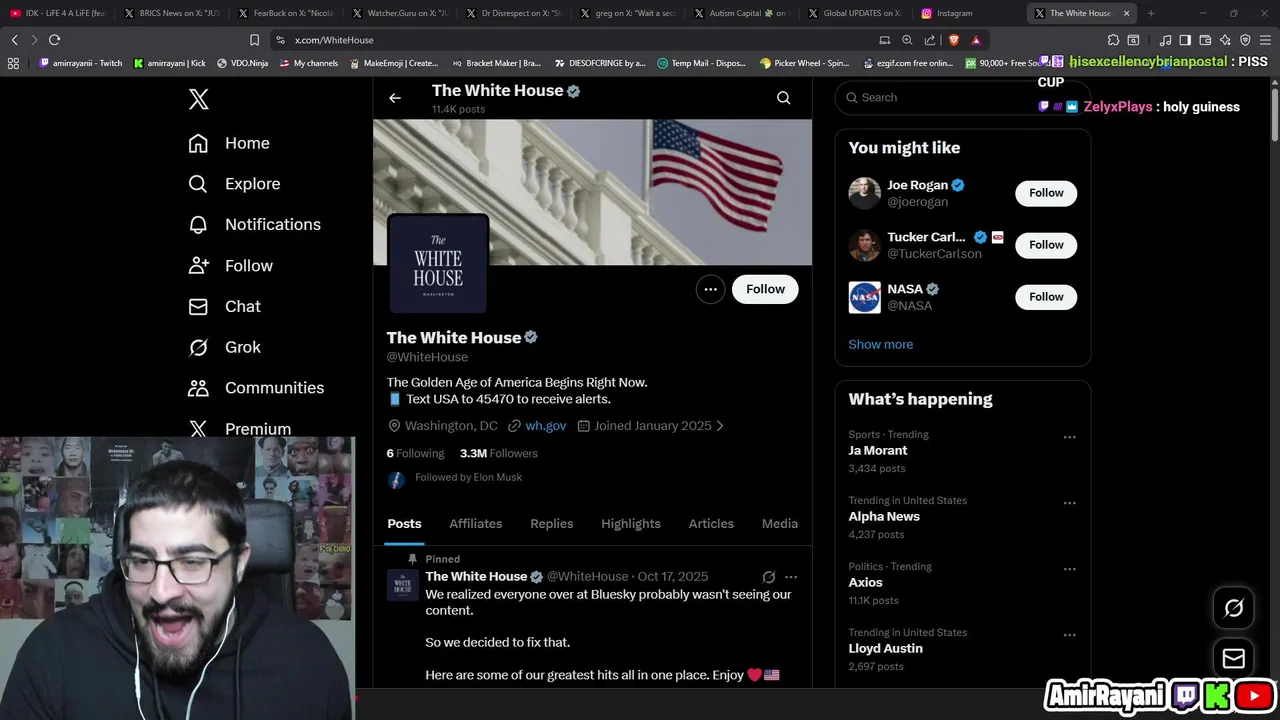Reload the page in browser

pos(54,40)
